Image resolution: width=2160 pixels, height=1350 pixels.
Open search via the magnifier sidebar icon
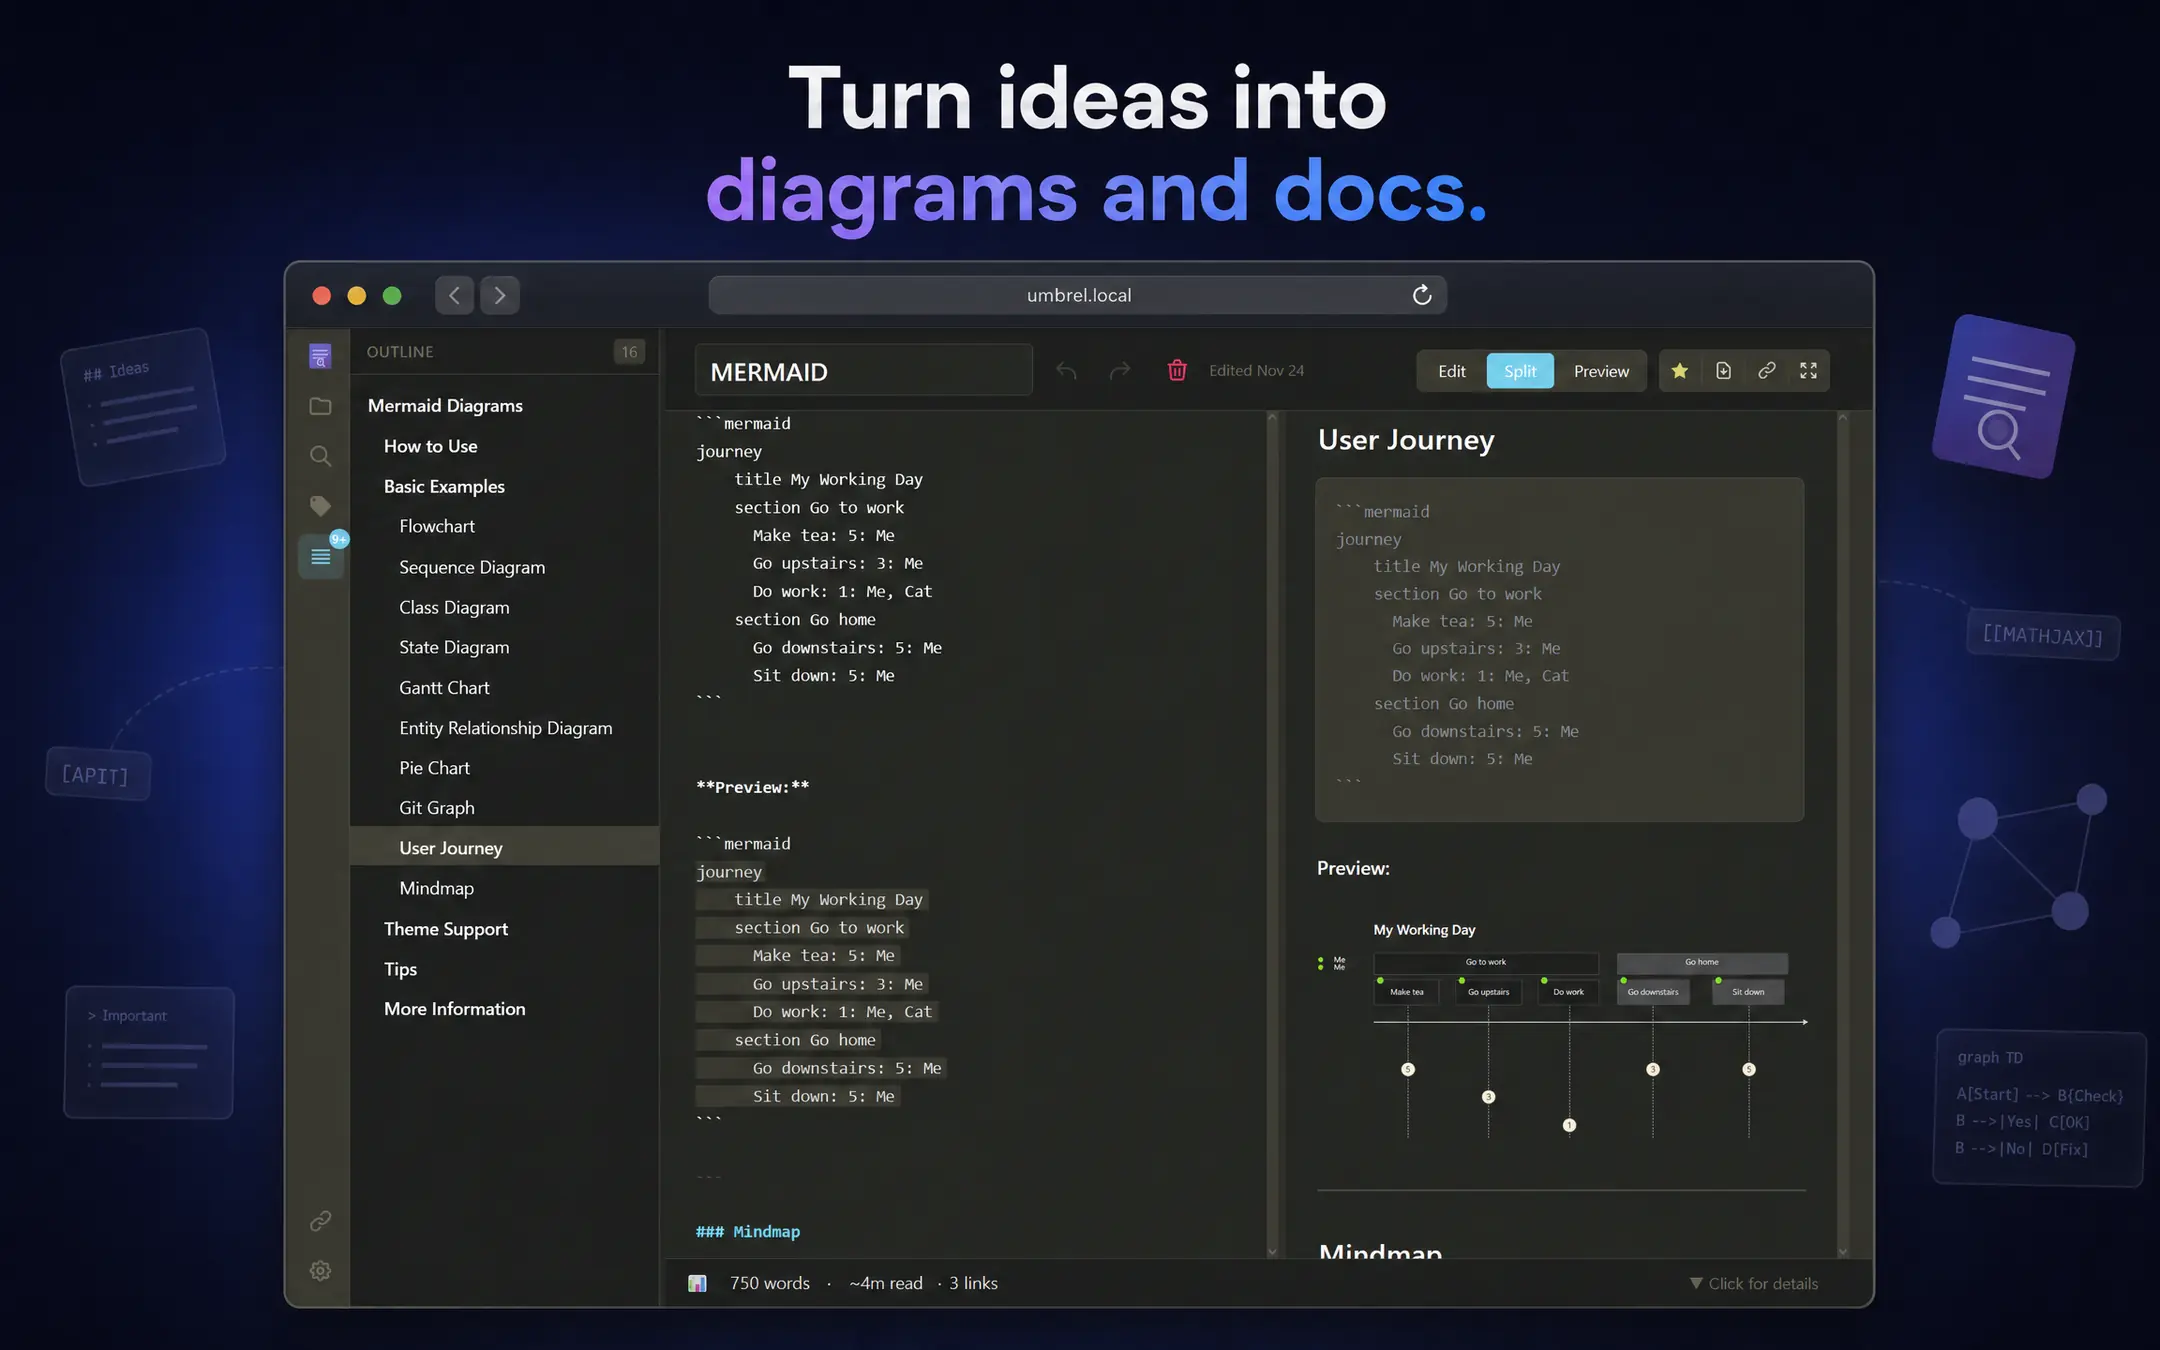[320, 456]
